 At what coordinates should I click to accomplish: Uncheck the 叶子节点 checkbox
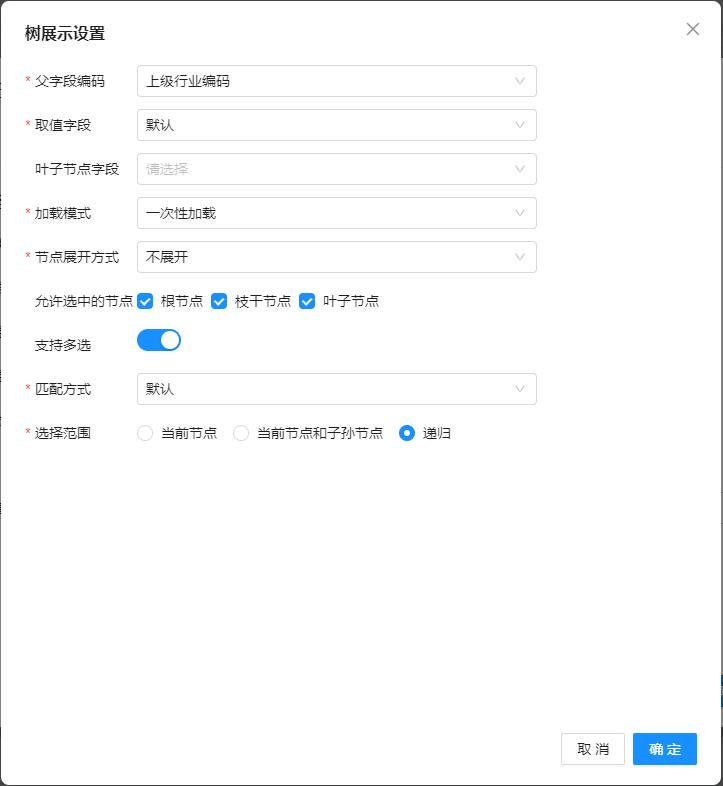coord(307,301)
